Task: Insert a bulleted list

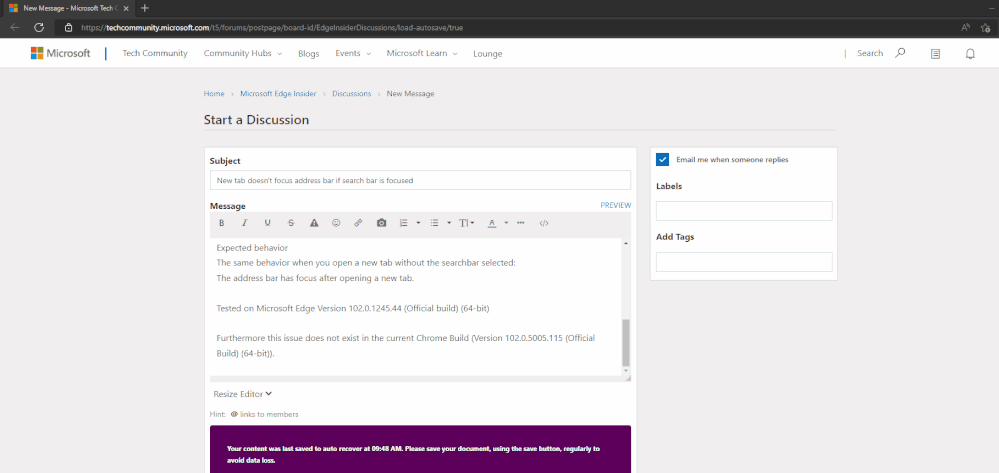Action: point(435,223)
